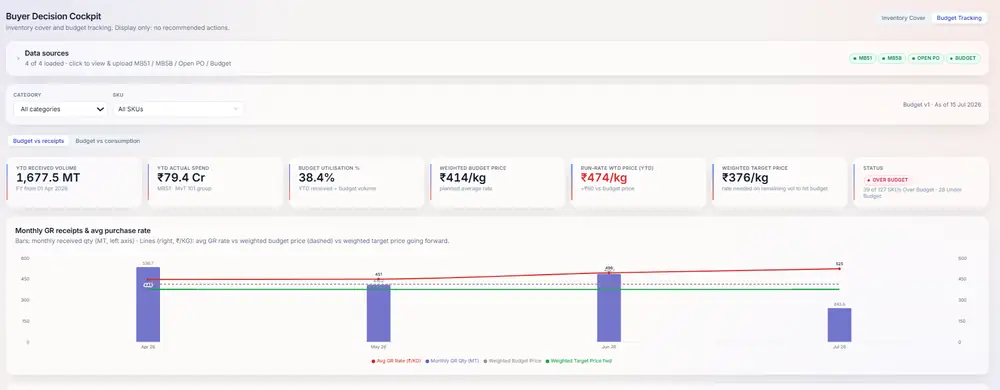Click the 1,677.5 MT volume value
Viewport: 1000px width, 390px height.
click(48, 178)
